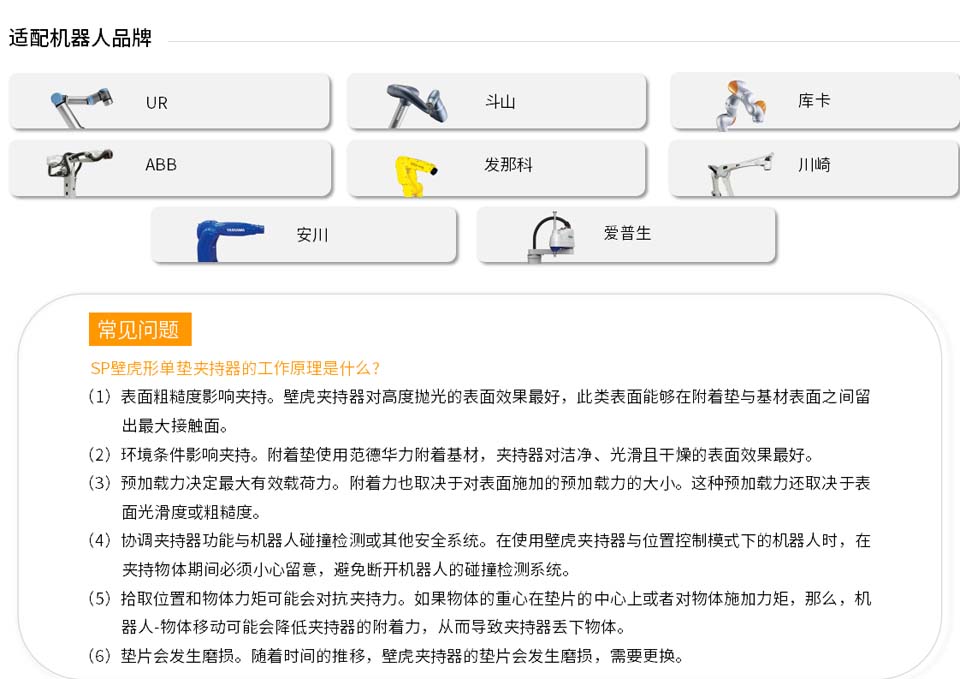The image size is (960, 679).
Task: Open the 川崎 brand label
Action: pos(814,165)
